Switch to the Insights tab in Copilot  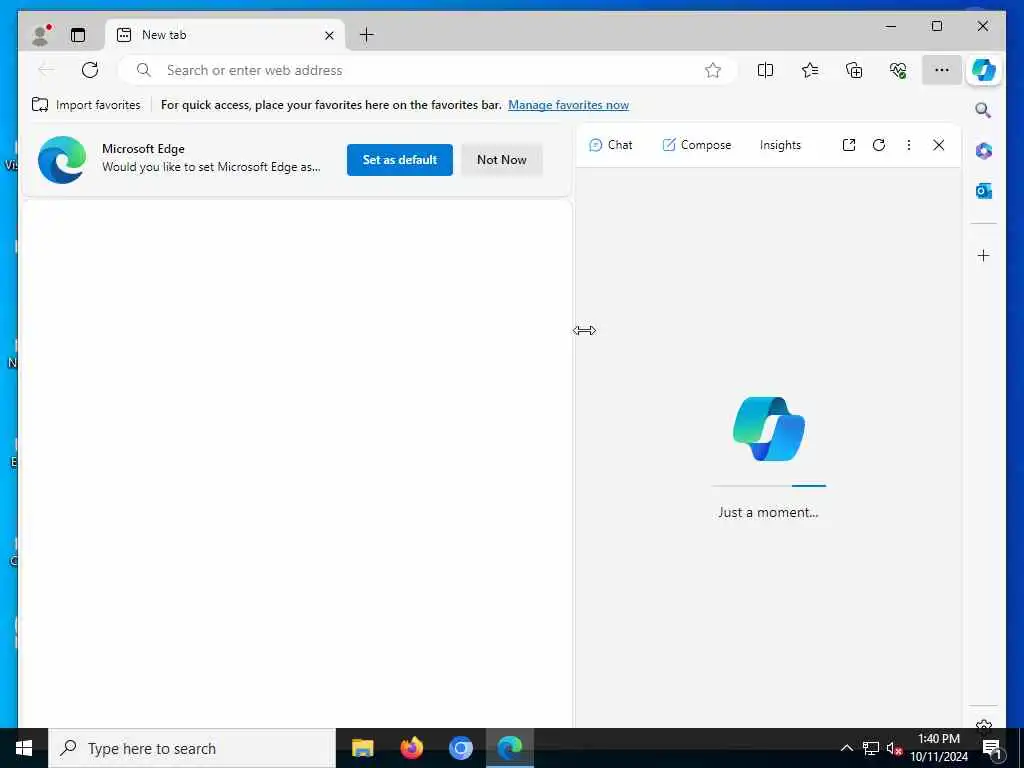[780, 145]
